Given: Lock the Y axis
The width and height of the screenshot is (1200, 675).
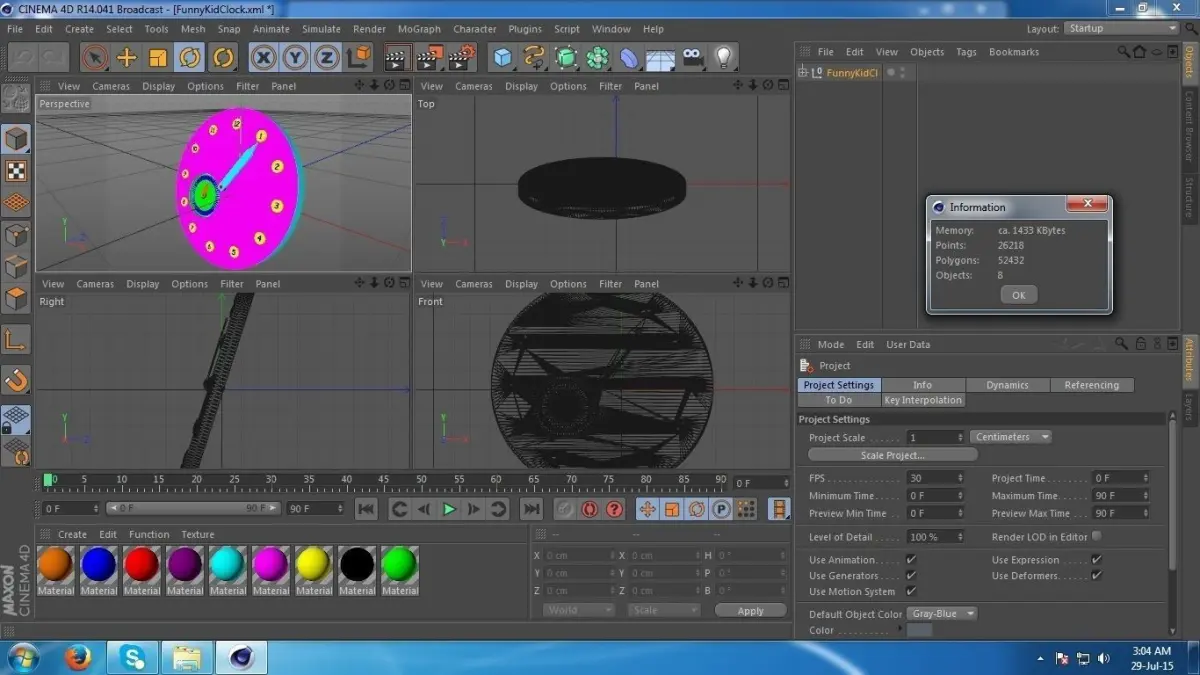Looking at the screenshot, I should point(295,57).
